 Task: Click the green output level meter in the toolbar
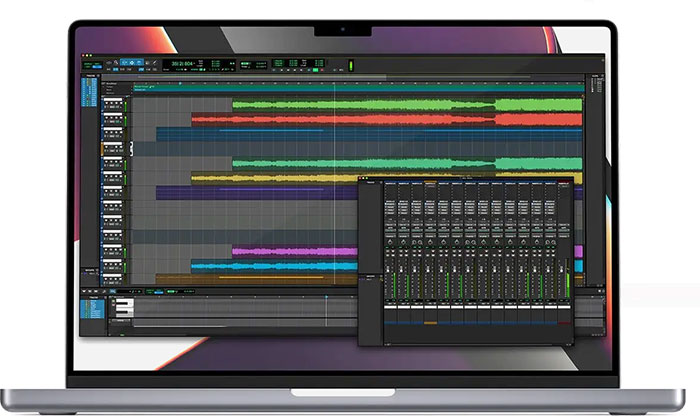tap(351, 66)
